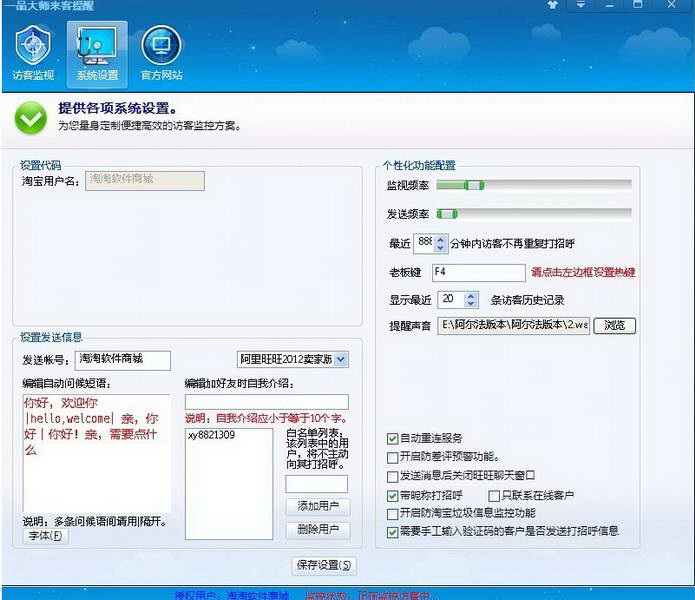Click the 删除用户 button
Viewport: 695px width, 600px height.
[318, 530]
